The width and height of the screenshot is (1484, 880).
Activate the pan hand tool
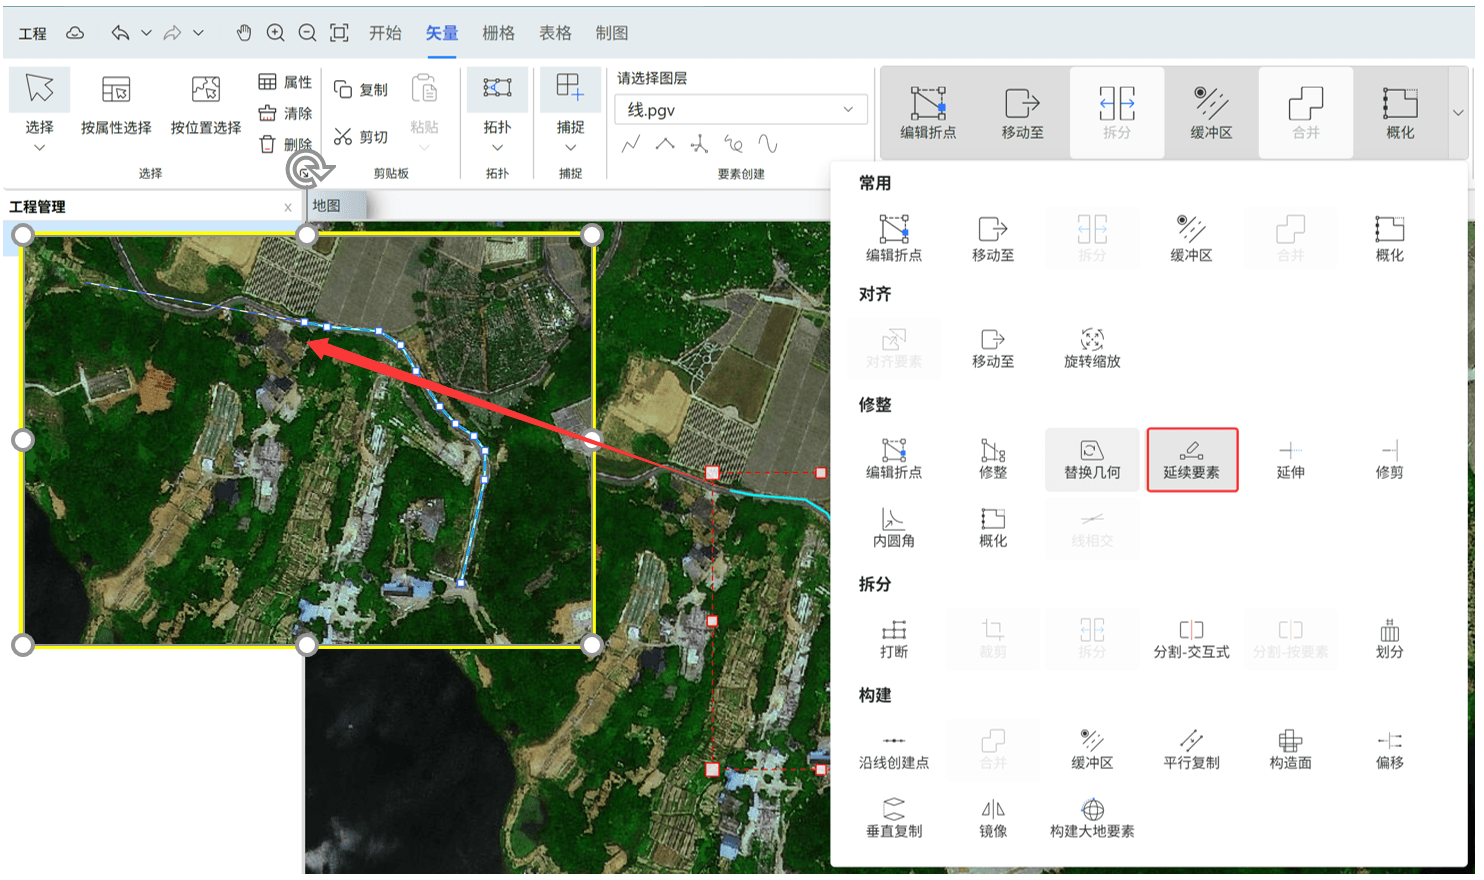point(244,33)
